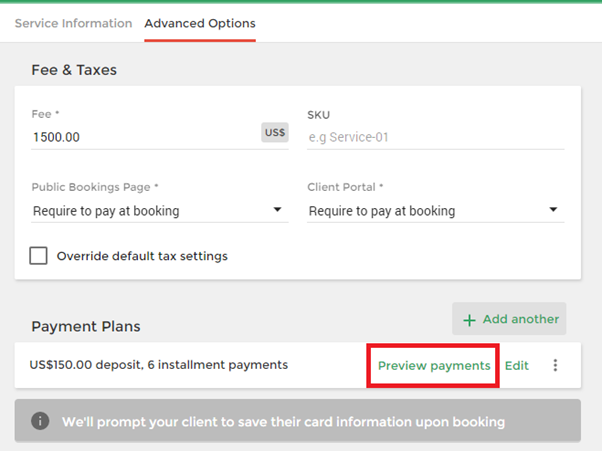602x451 pixels.
Task: Open the payment plan three-dot menu
Action: click(555, 365)
